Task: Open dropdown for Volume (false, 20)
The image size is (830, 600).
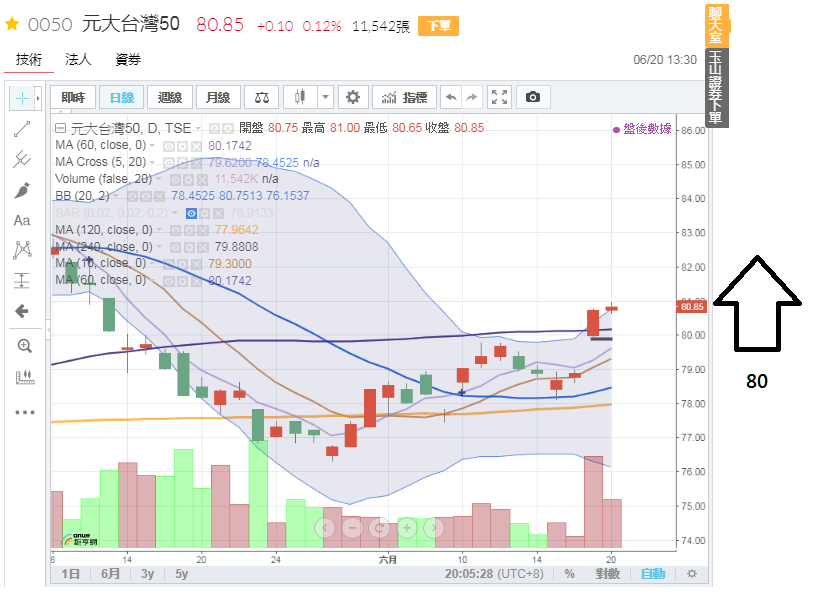Action: pos(159,179)
